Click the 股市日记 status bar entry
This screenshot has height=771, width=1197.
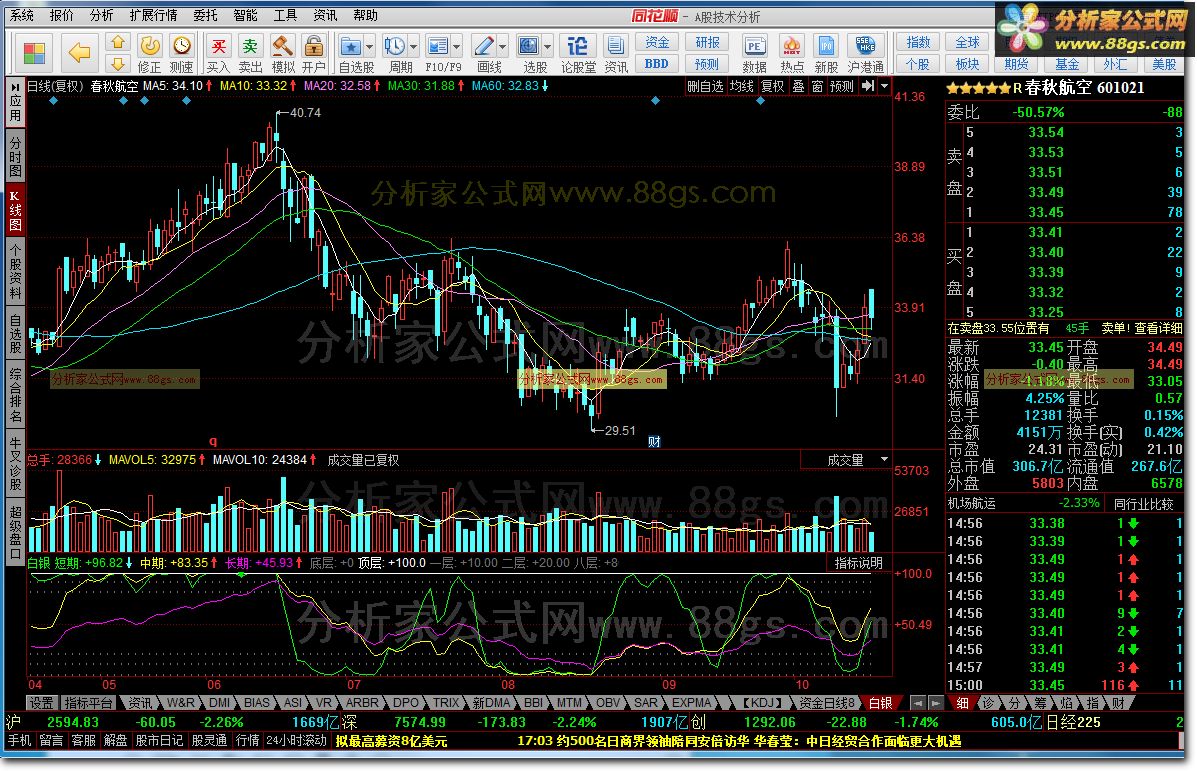coord(160,740)
